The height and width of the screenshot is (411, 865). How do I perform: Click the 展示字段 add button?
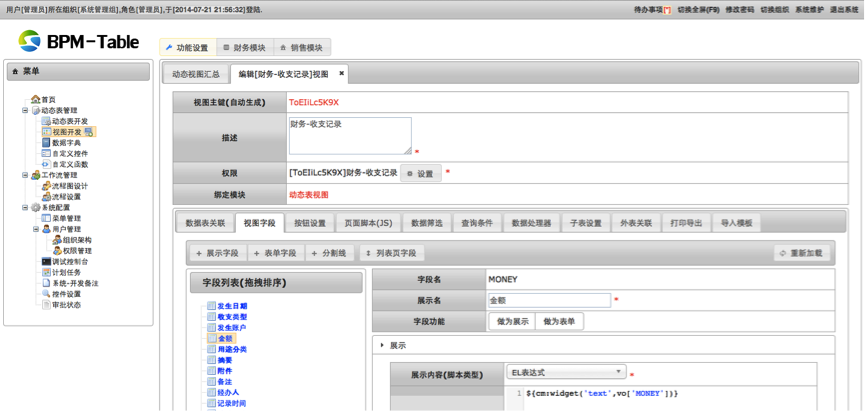[217, 253]
